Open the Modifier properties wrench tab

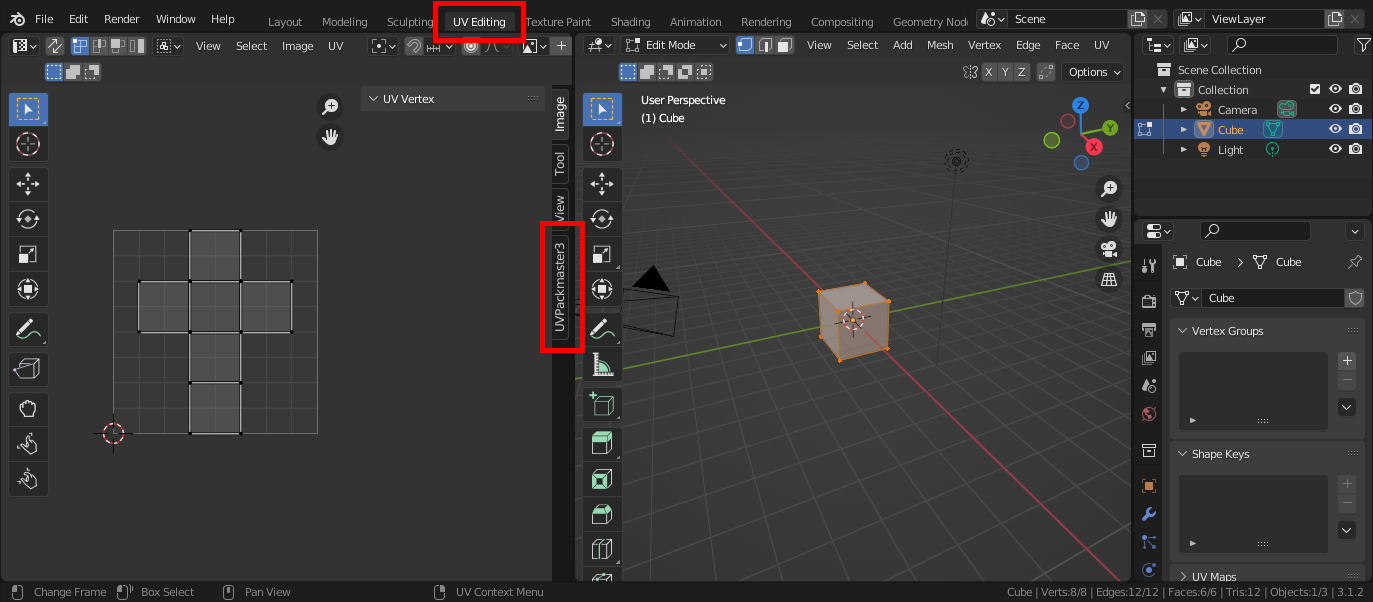(x=1149, y=514)
